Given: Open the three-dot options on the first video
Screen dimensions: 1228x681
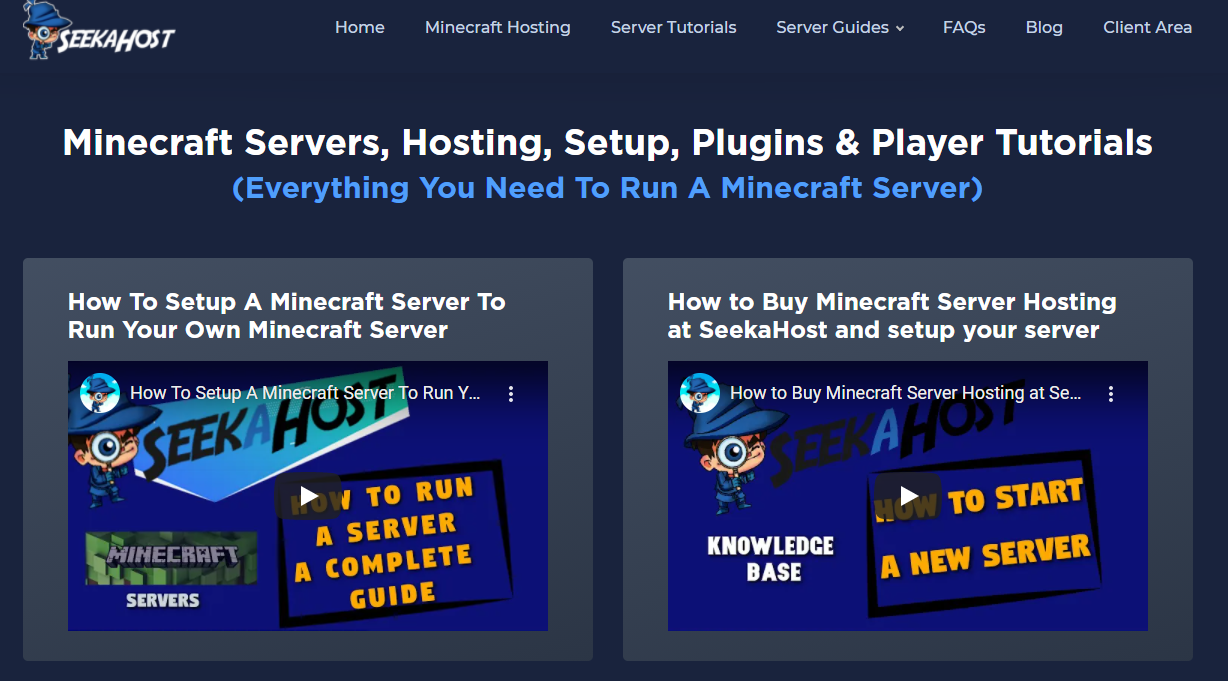Looking at the screenshot, I should click(511, 394).
